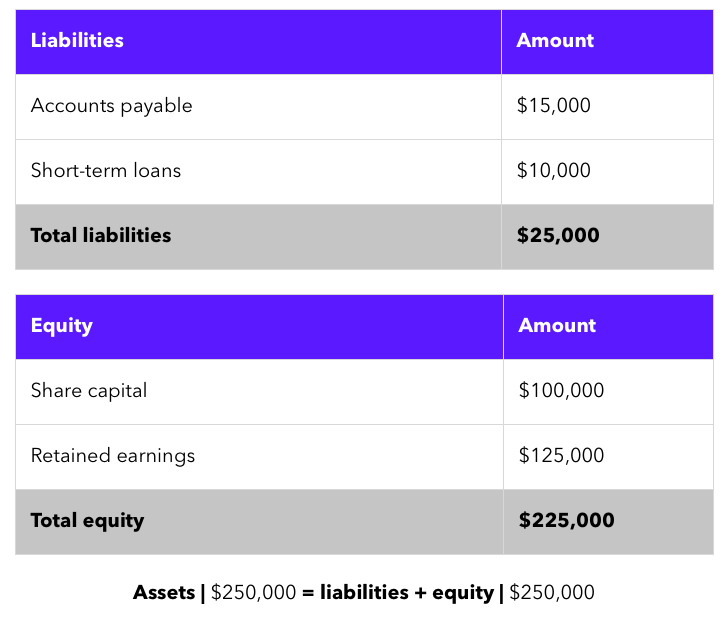Click the Equity header cell
726x621 pixels.
(x=62, y=326)
